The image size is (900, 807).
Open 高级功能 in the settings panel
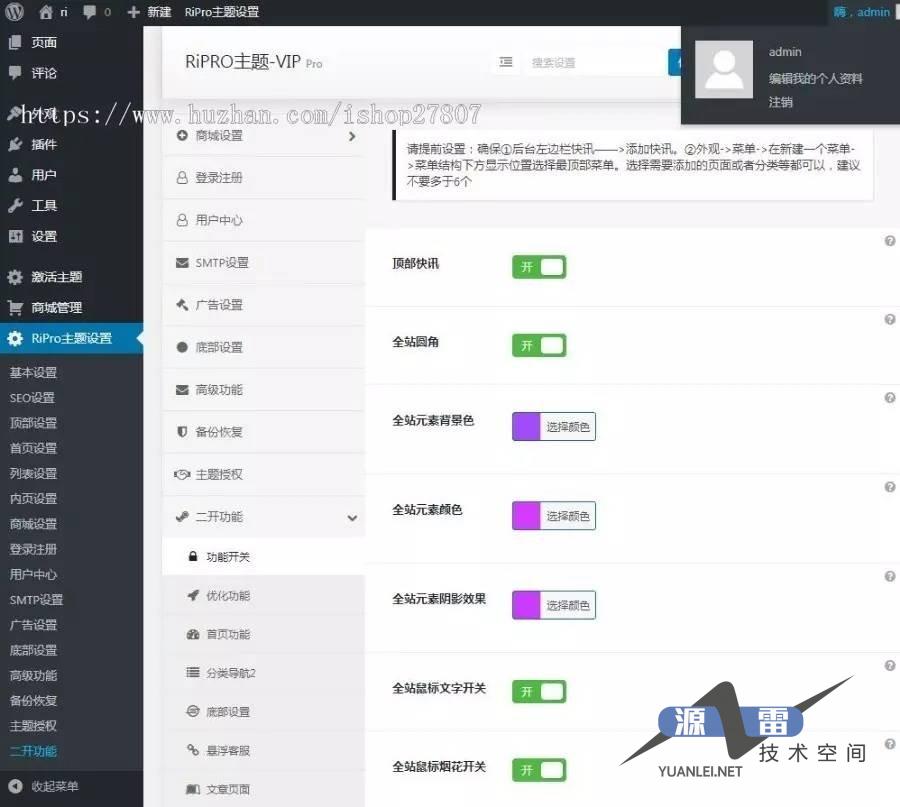[263, 390]
